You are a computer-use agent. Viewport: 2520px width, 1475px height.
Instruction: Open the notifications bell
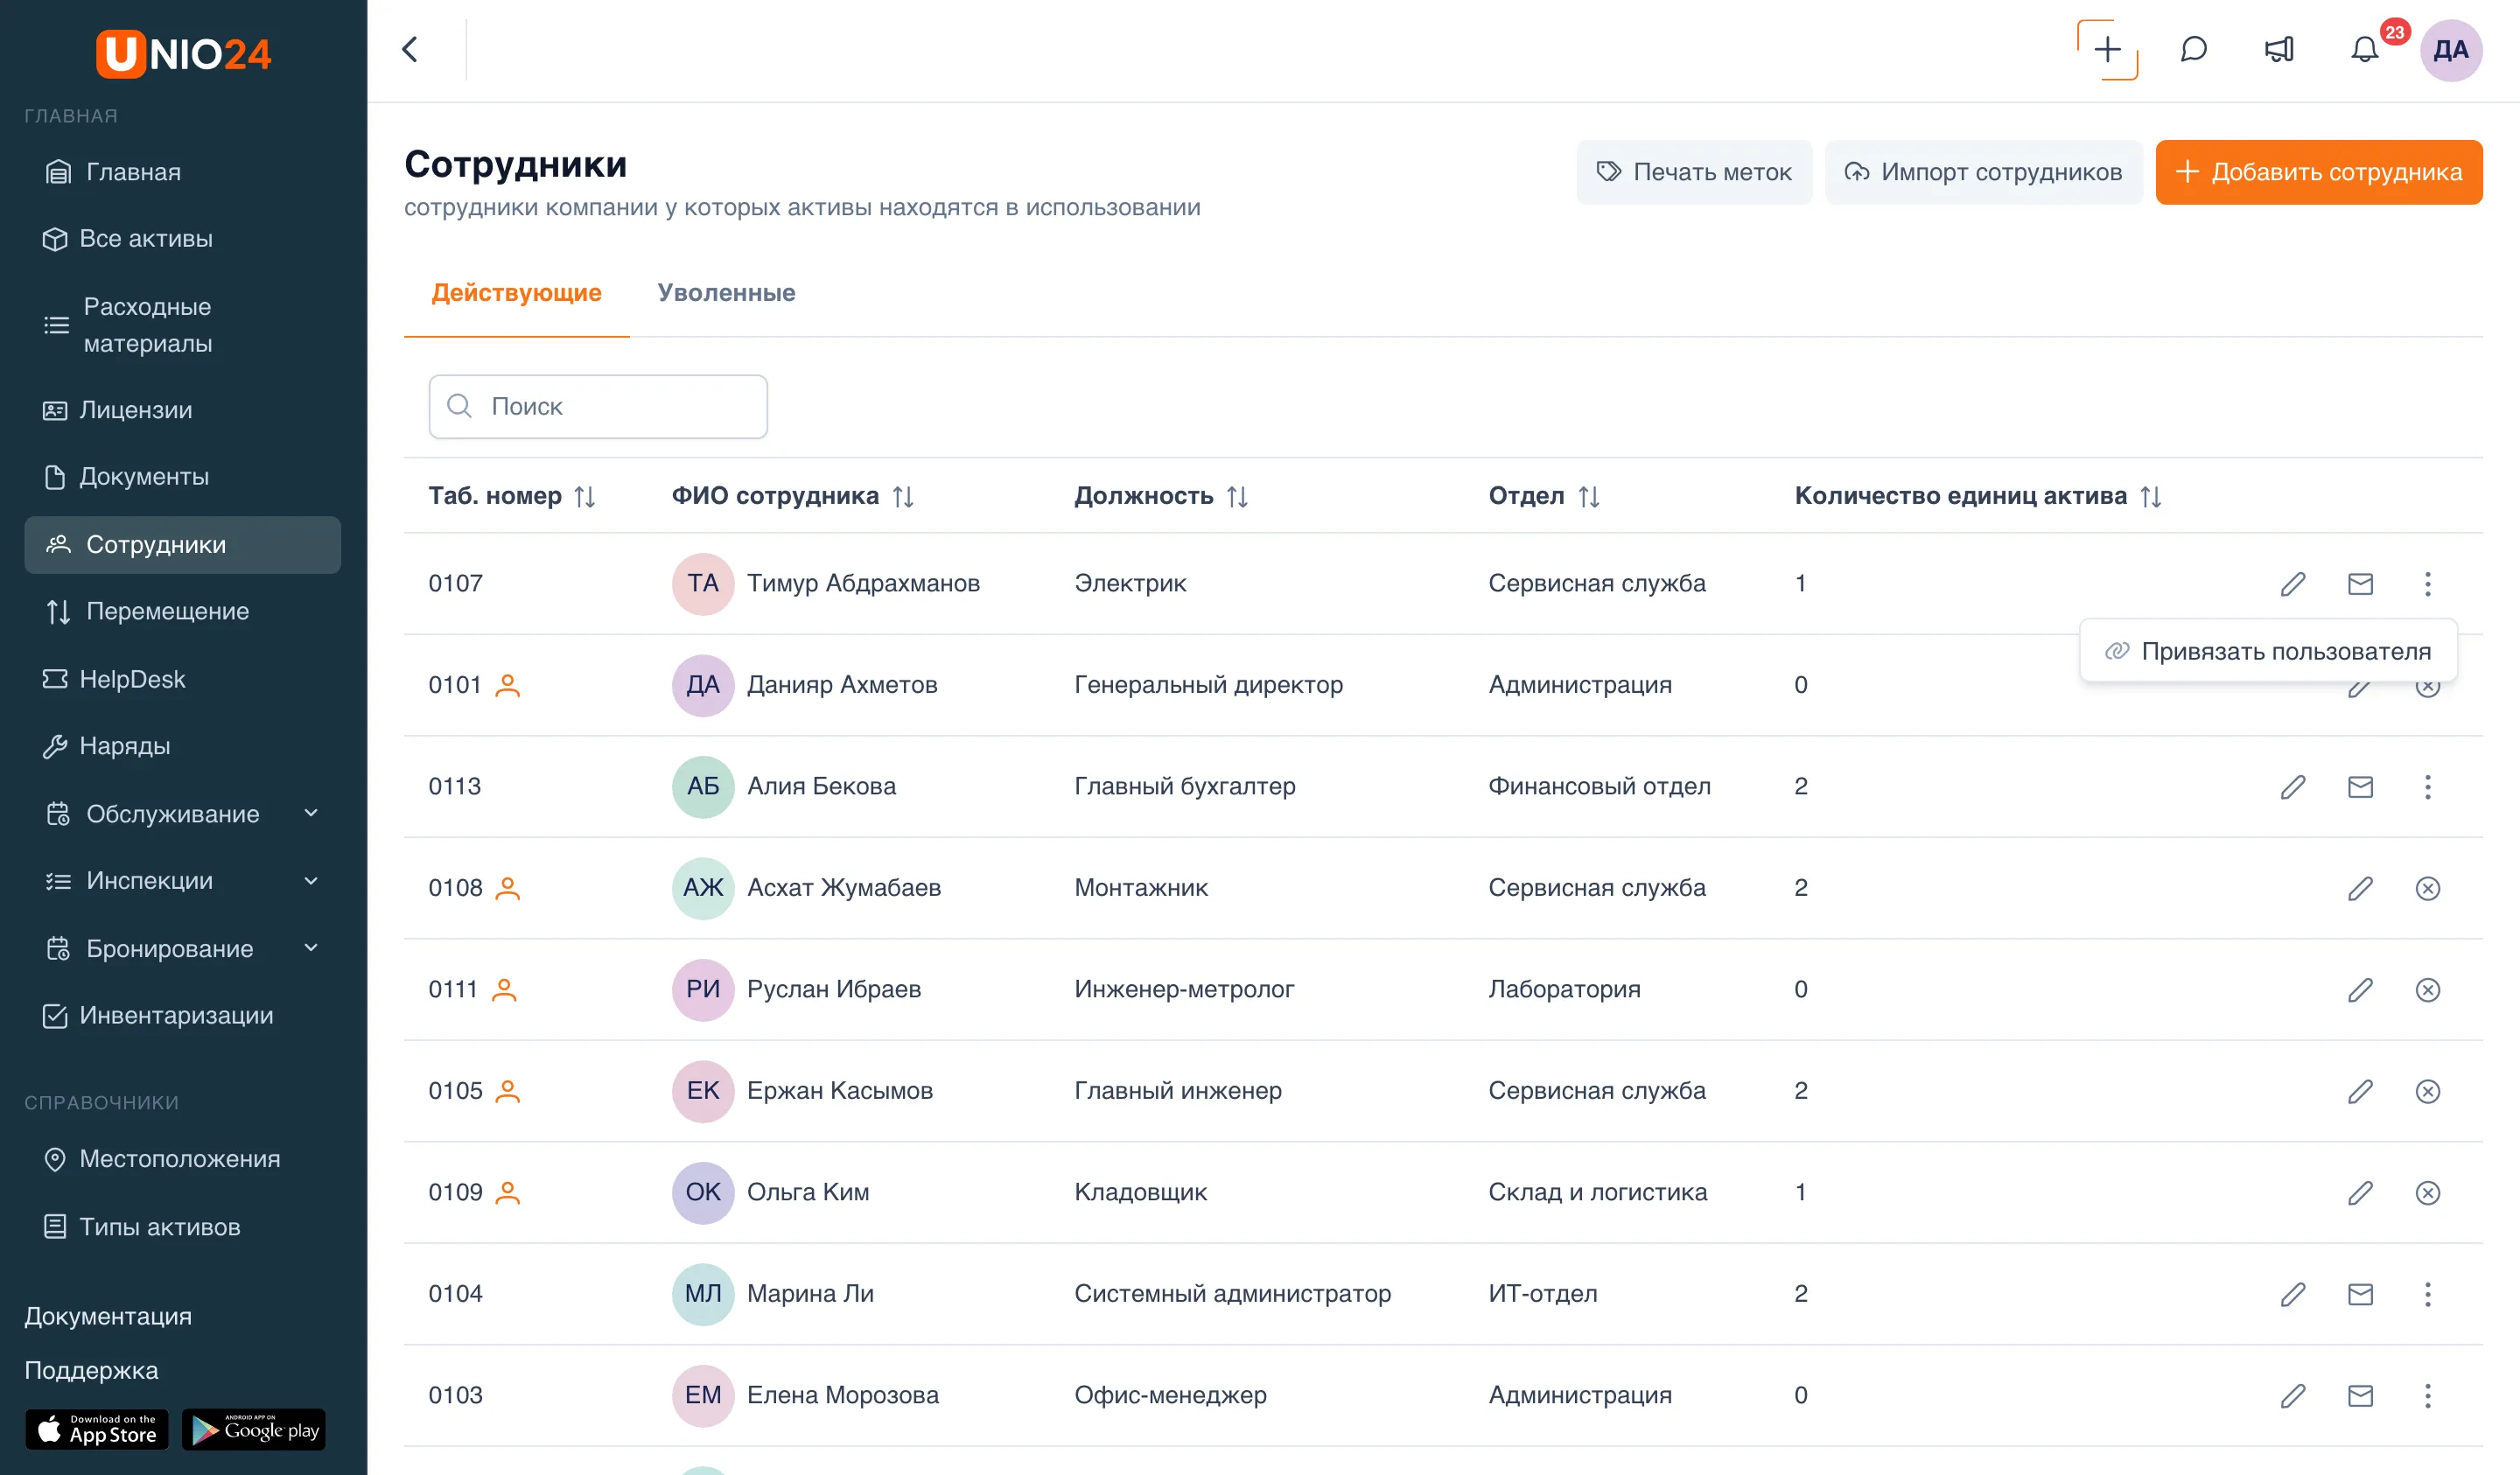(2364, 49)
